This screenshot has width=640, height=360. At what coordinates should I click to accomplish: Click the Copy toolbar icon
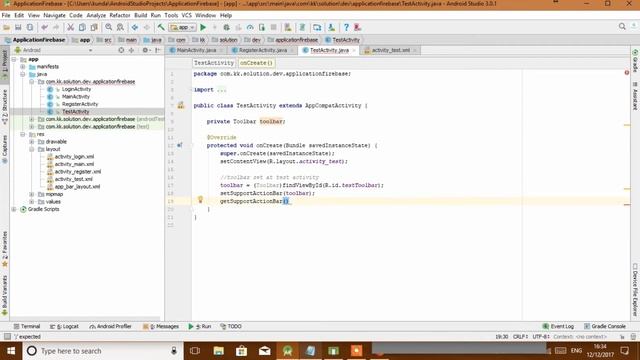[x=82, y=27]
